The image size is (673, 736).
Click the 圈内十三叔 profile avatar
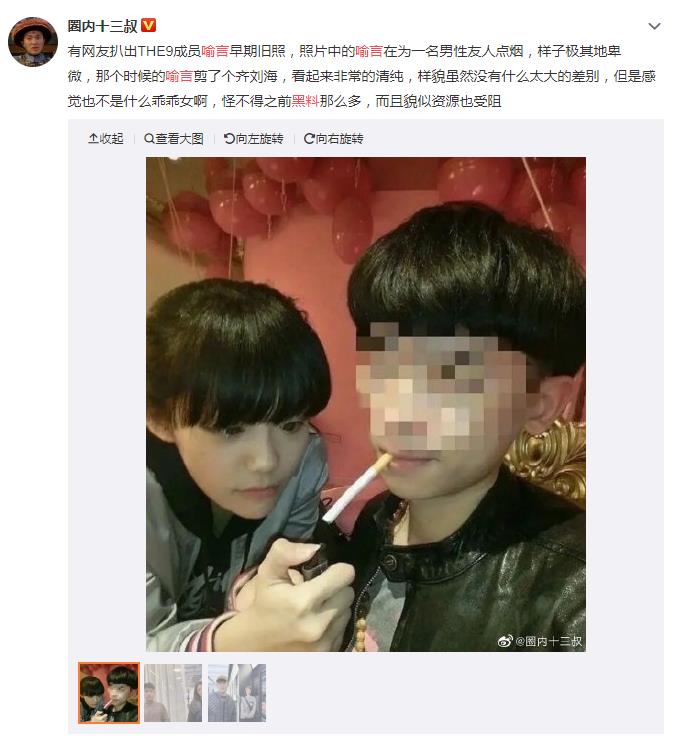[x=33, y=42]
